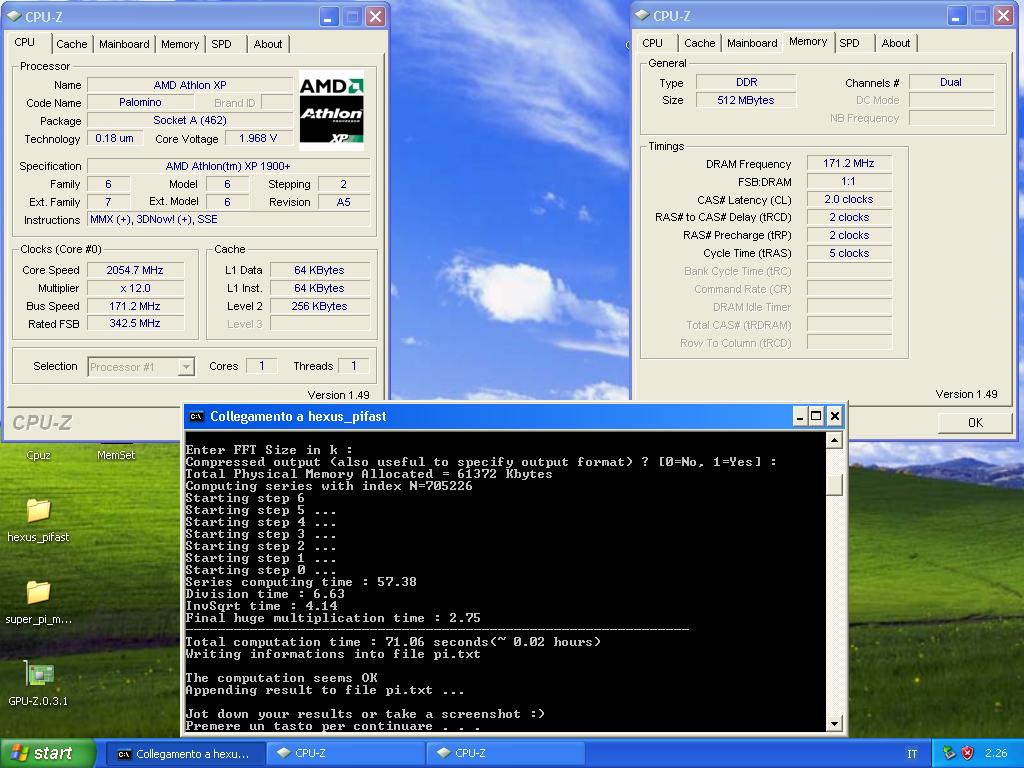Screen dimensions: 1024x768
Task: Open the Memory tab in left CPU-Z
Action: (x=180, y=44)
